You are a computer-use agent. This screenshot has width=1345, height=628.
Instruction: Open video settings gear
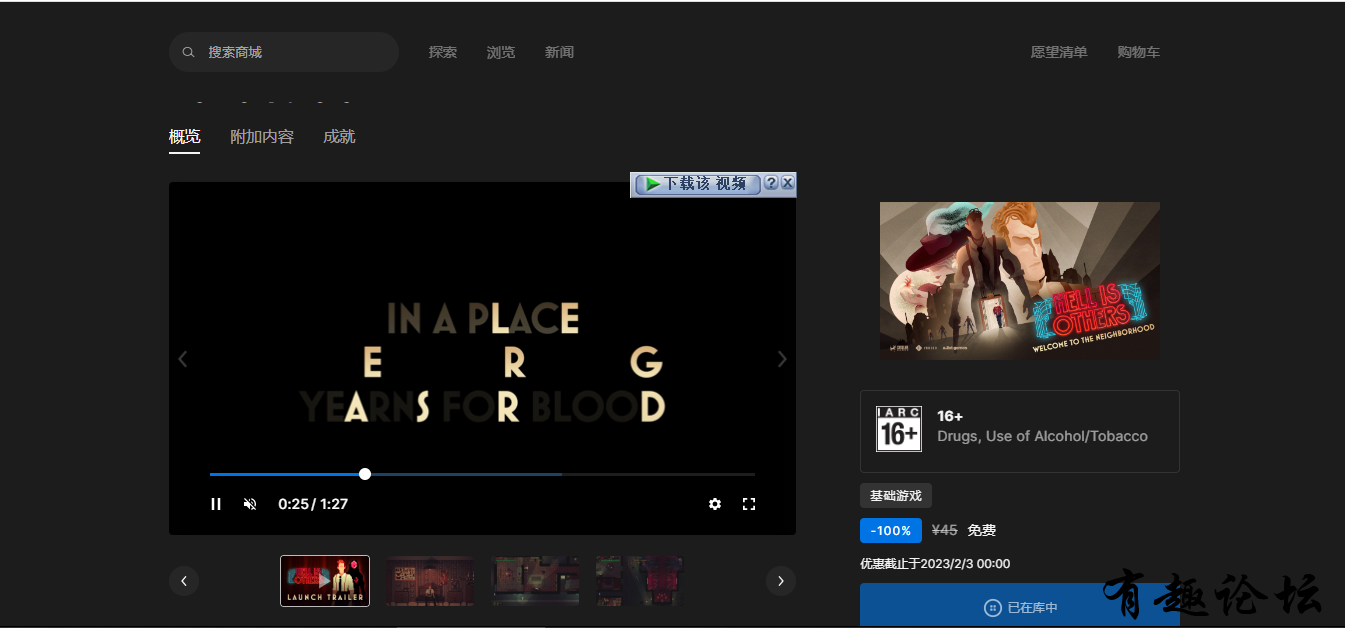click(x=715, y=504)
